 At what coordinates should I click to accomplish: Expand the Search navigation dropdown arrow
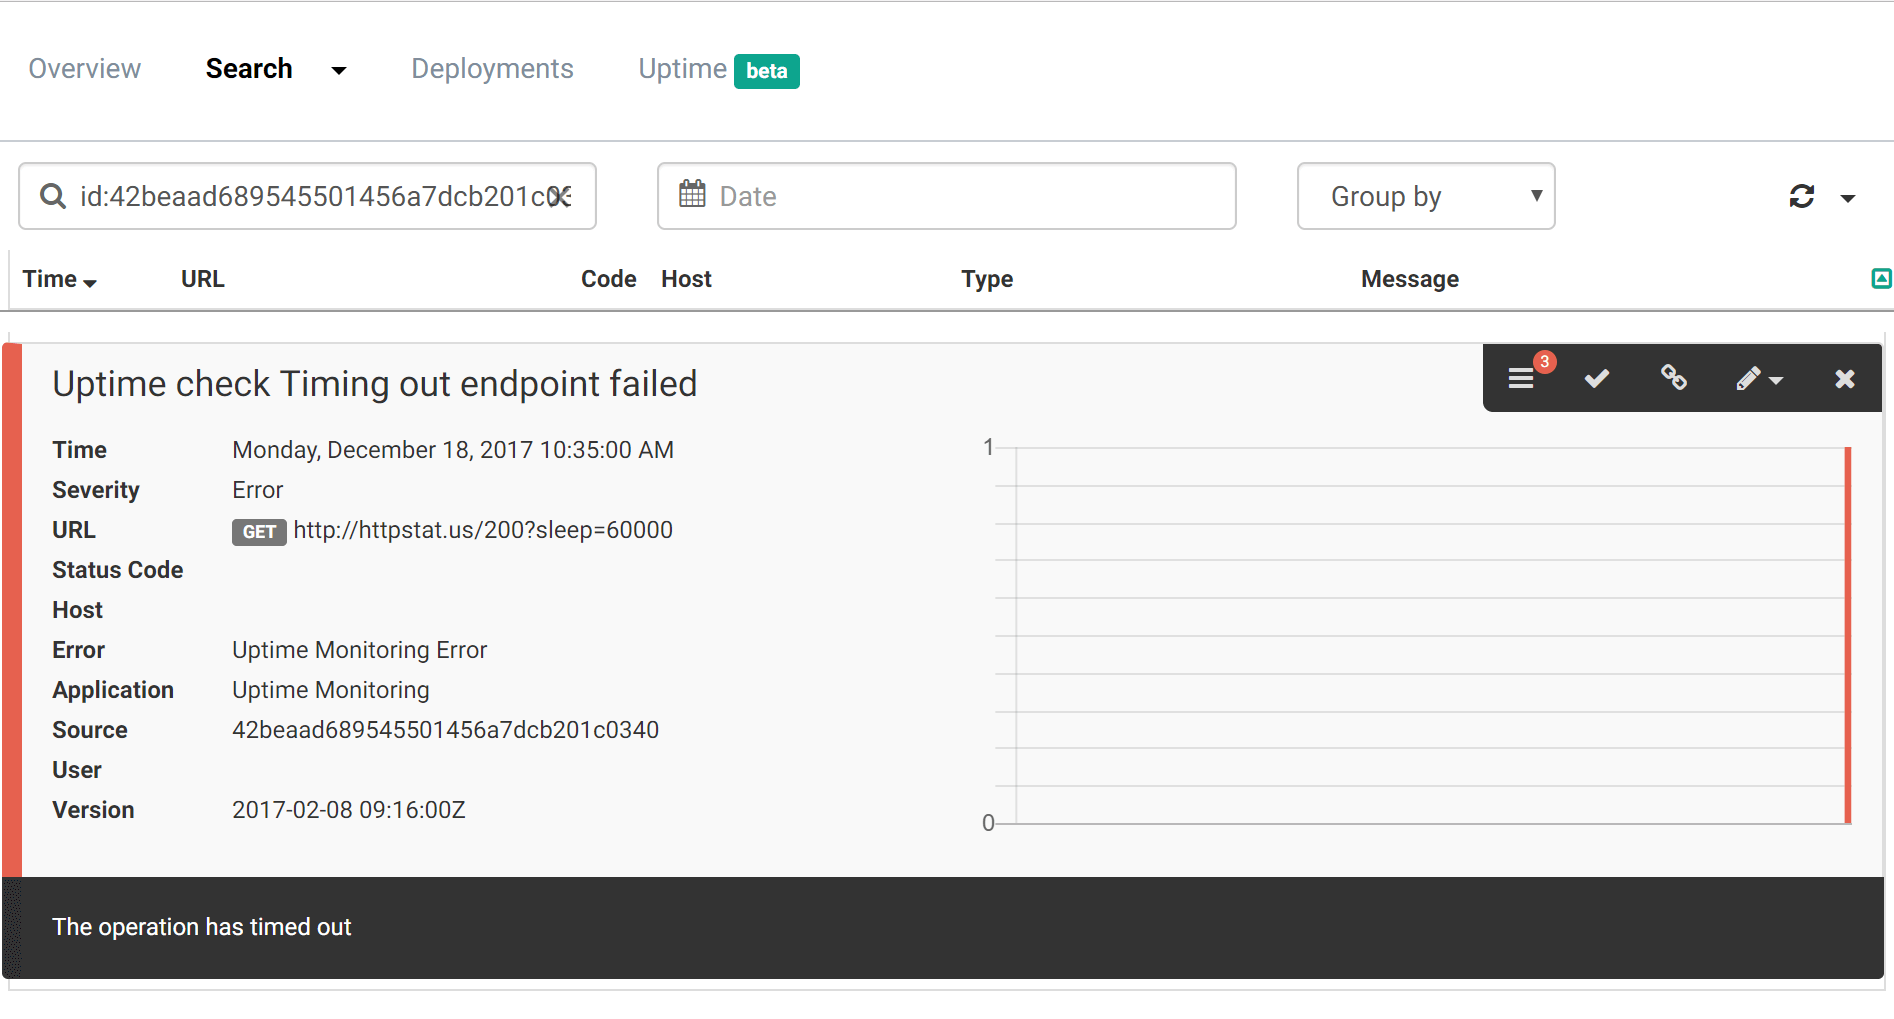(x=339, y=71)
